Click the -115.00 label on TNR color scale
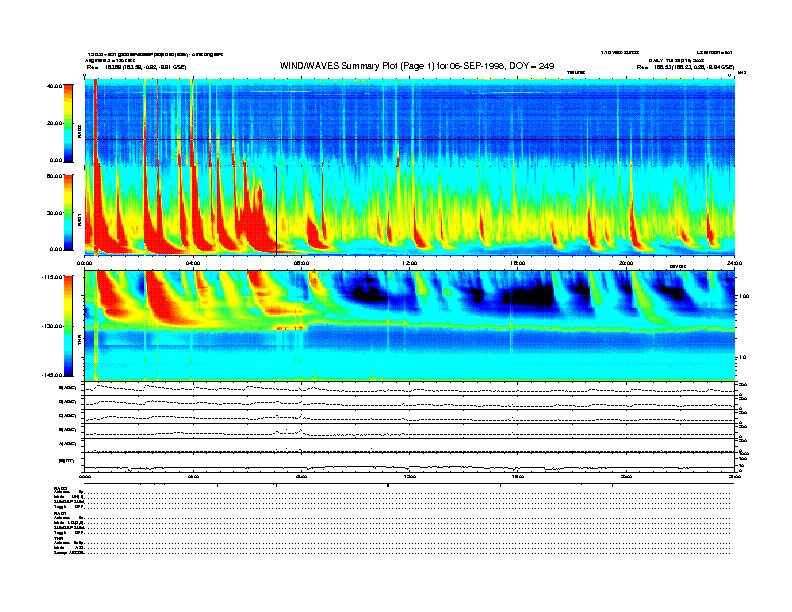Image resolution: width=792 pixels, height=612 pixels. (52, 277)
